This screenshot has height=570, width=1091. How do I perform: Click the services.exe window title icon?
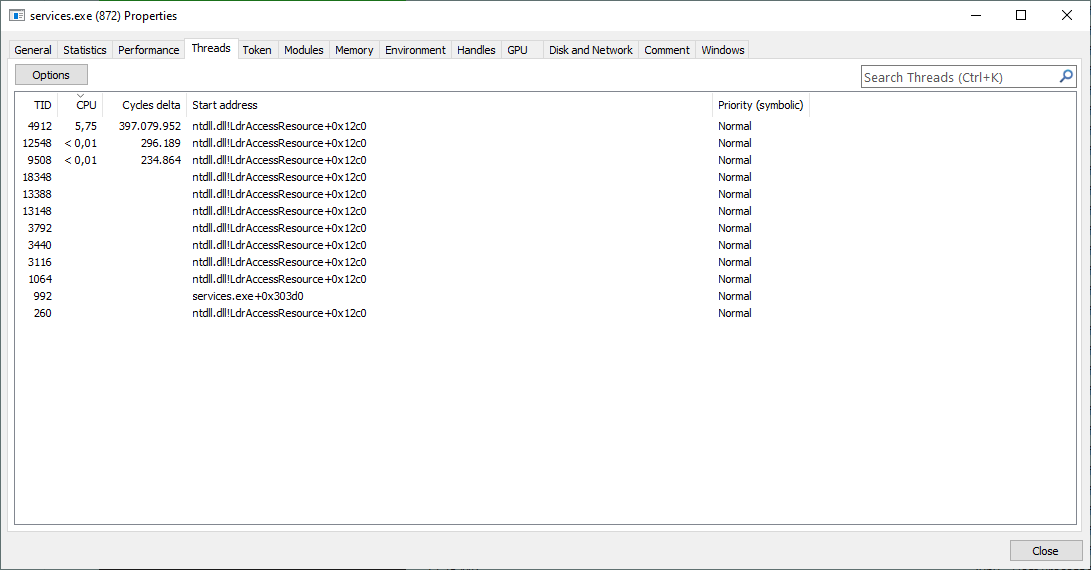click(x=17, y=15)
